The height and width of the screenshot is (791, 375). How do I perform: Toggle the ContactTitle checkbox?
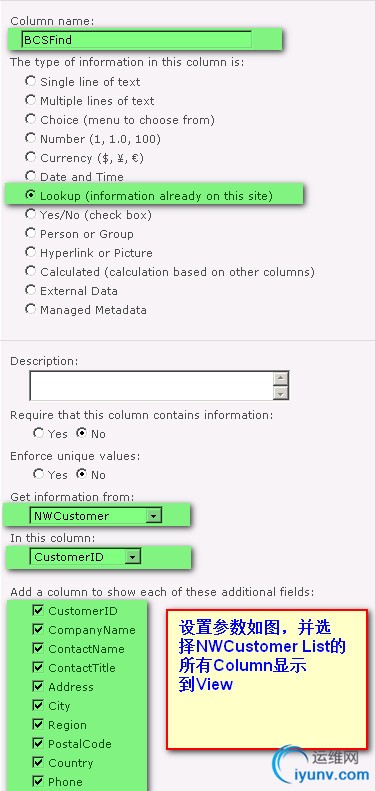click(x=38, y=667)
